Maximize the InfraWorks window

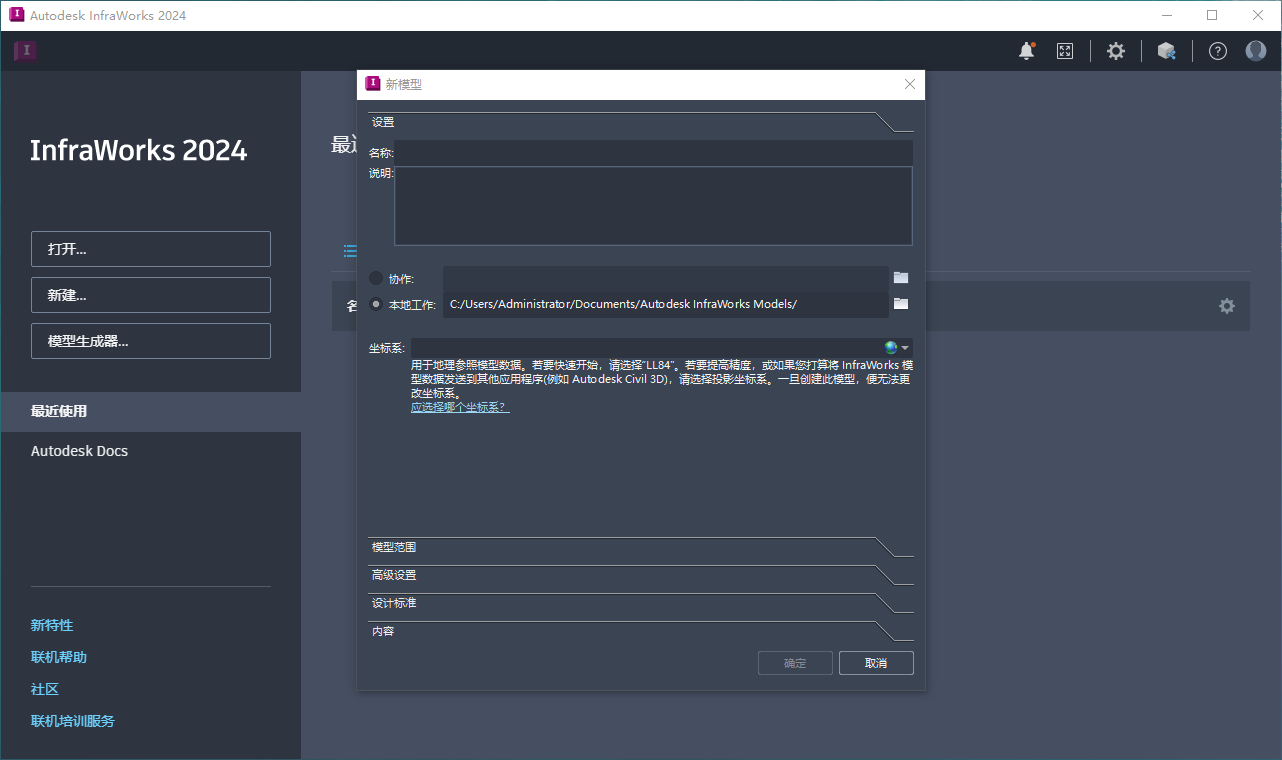1212,15
